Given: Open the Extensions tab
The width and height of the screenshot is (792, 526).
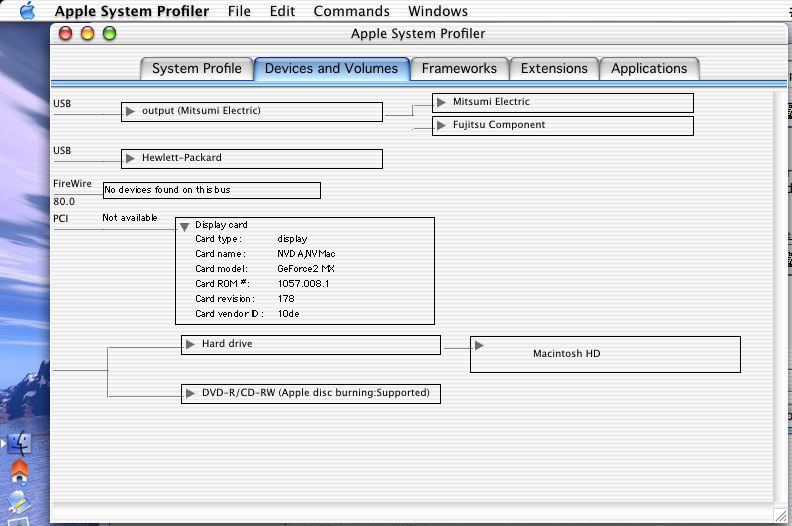Looking at the screenshot, I should (x=554, y=69).
